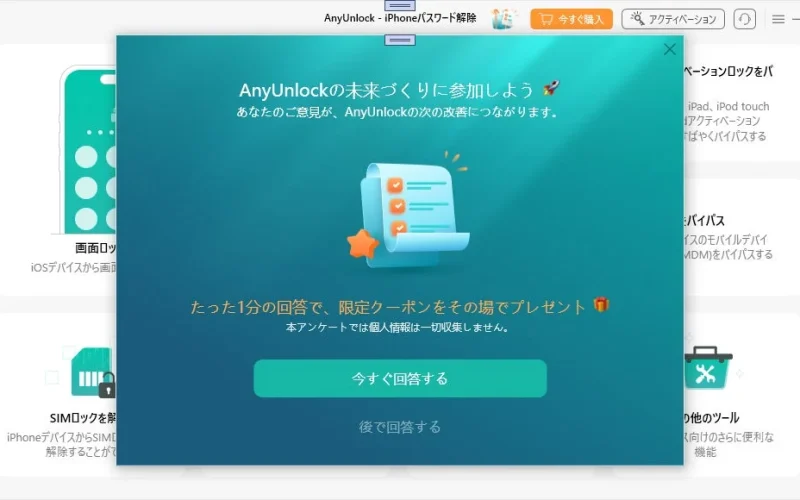Open 今すぐ購入 purchase button
Viewport: 800px width, 500px height.
[x=571, y=19]
